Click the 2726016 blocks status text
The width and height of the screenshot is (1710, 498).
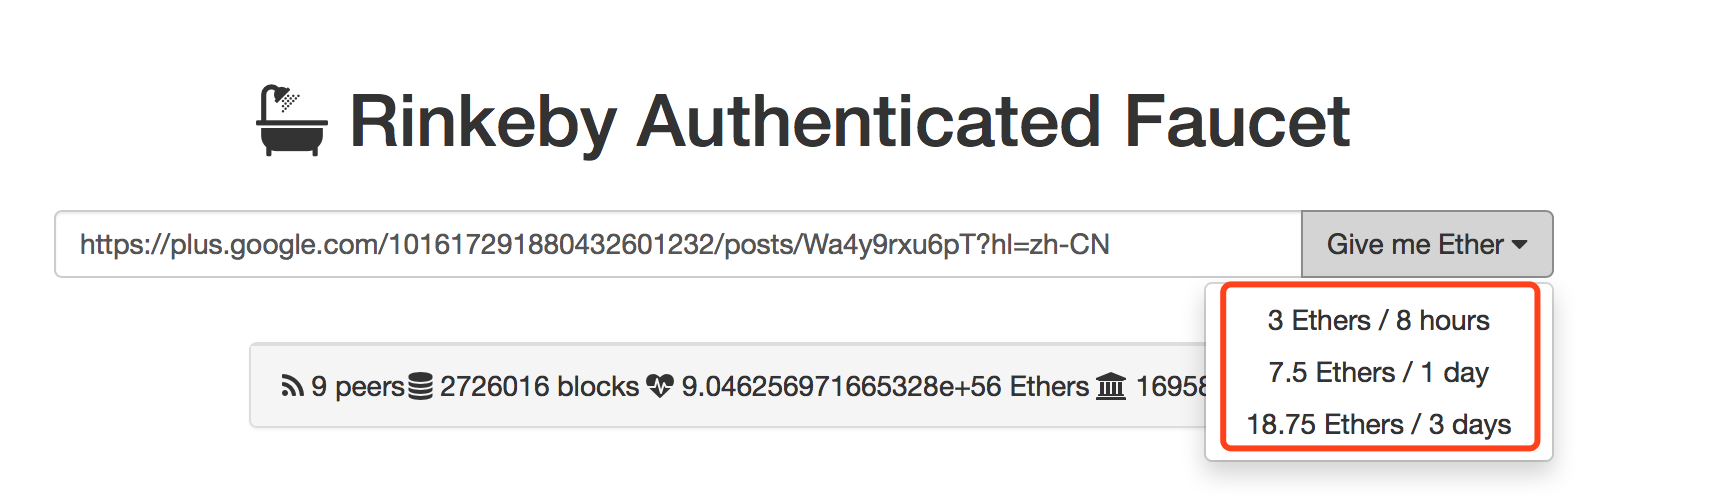(539, 386)
